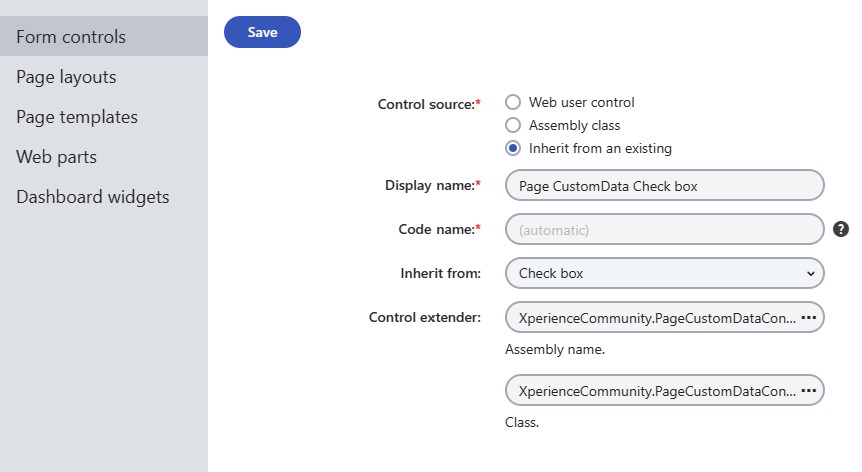The height and width of the screenshot is (472, 862).
Task: Select Inherit from an existing option
Action: tap(513, 148)
